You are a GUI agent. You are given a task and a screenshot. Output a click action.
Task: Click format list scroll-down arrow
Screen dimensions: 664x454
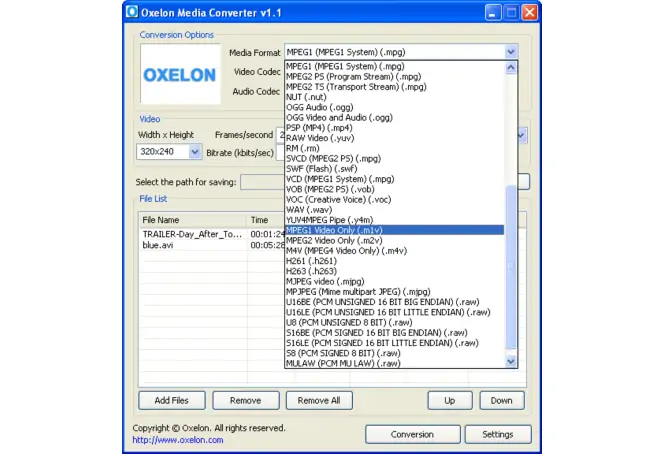(x=511, y=361)
